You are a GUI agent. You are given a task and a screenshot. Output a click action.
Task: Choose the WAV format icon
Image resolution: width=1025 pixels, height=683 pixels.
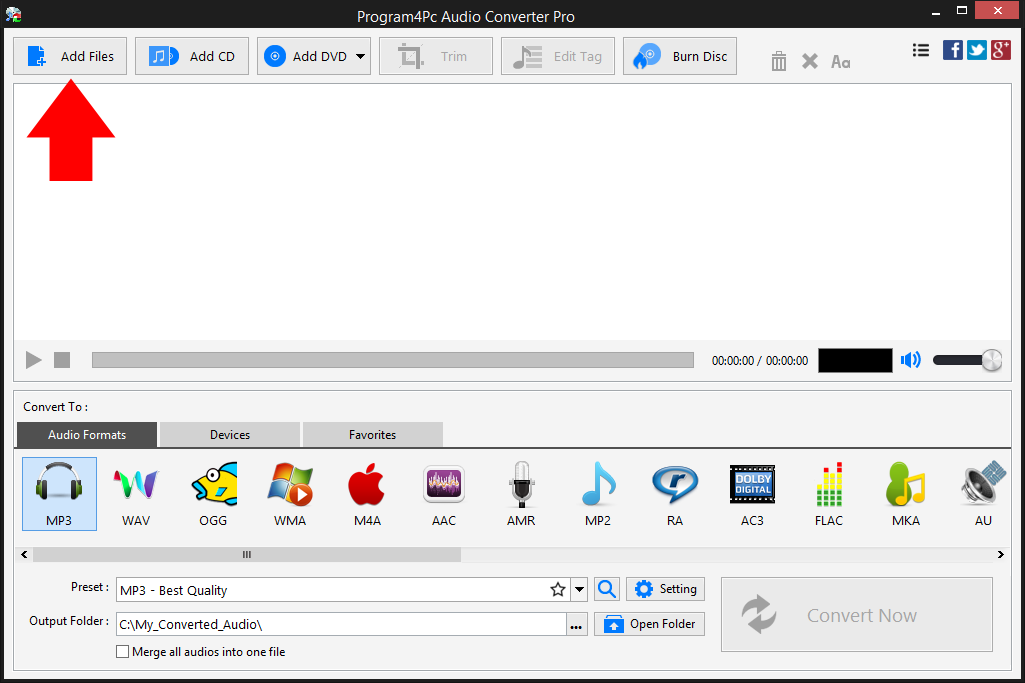coord(135,492)
